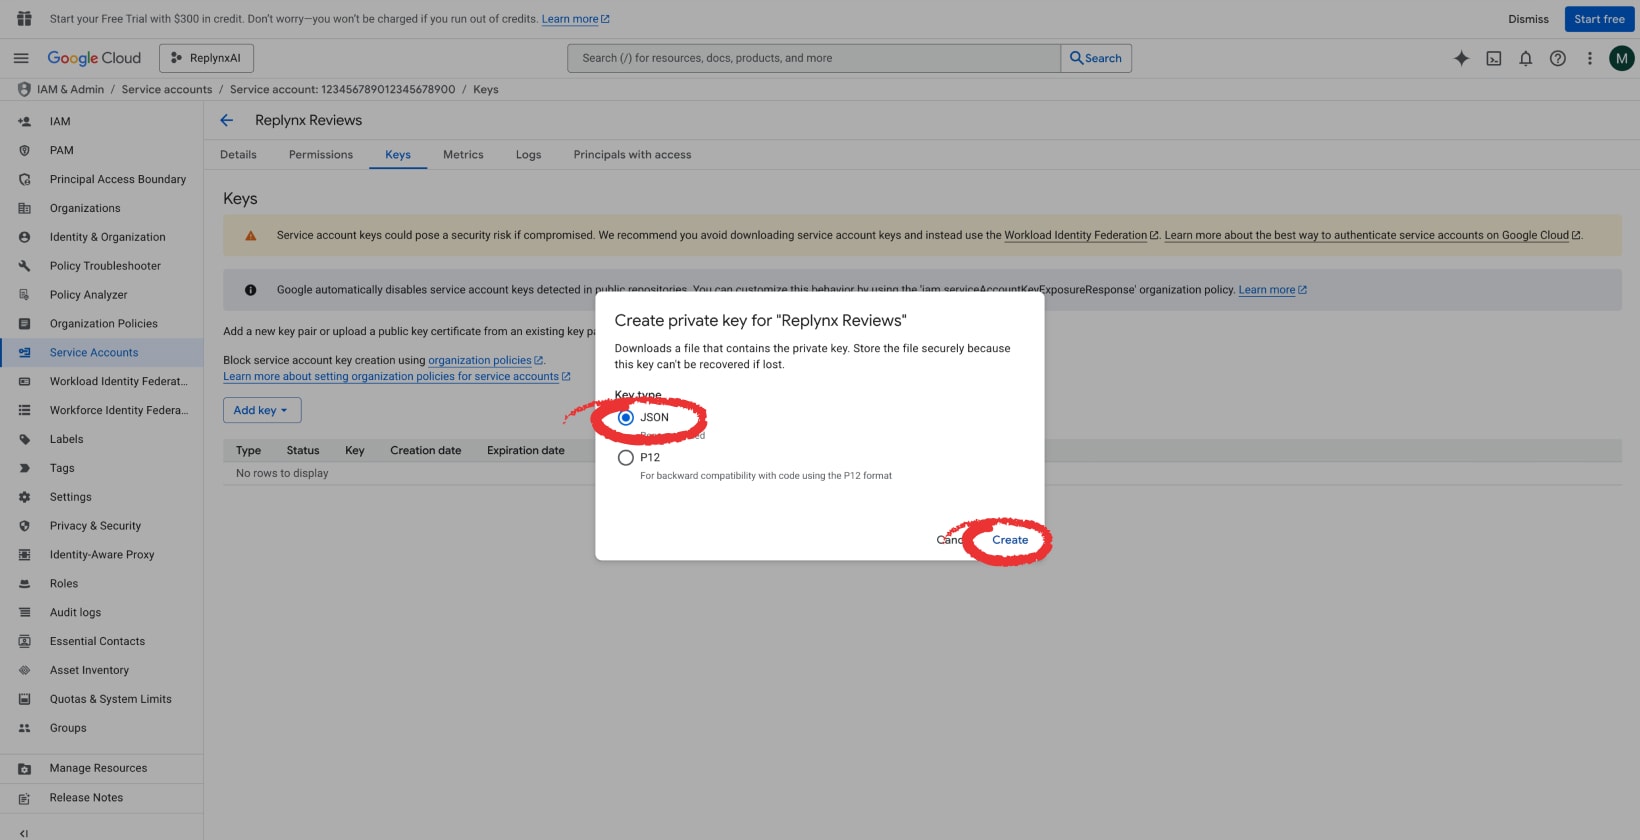The width and height of the screenshot is (1640, 840).
Task: Click the Search button
Action: click(1096, 58)
